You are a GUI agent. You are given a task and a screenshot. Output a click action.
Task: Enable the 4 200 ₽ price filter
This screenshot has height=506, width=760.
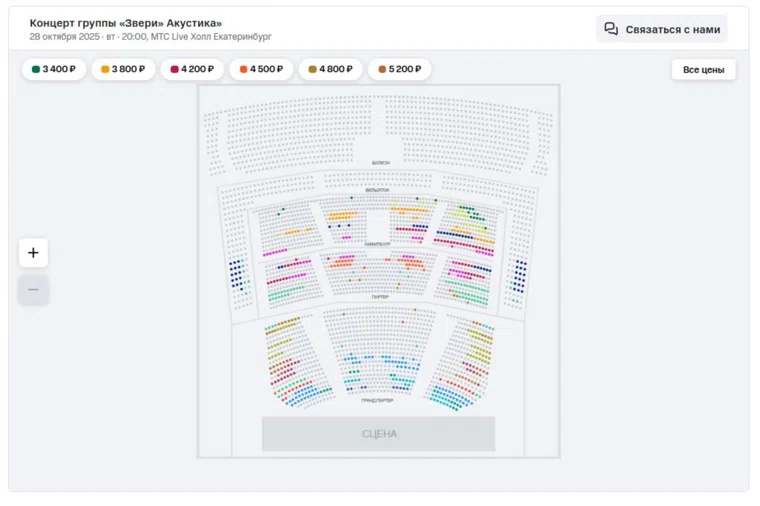click(x=192, y=69)
